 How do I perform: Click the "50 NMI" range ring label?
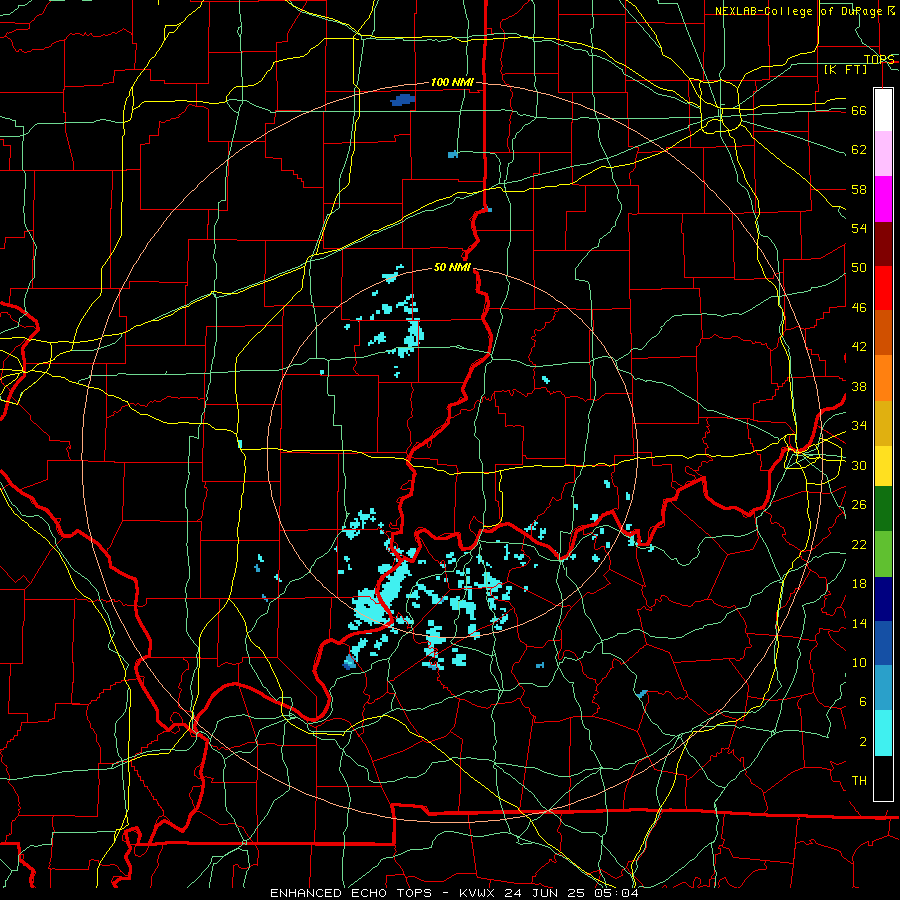(452, 267)
